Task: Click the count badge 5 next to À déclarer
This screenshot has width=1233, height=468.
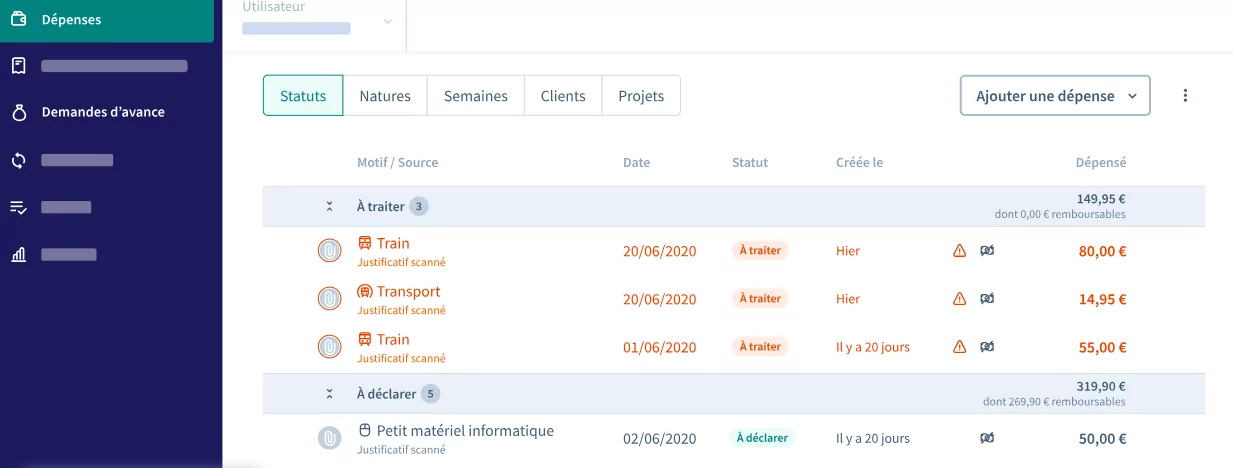Action: [430, 394]
